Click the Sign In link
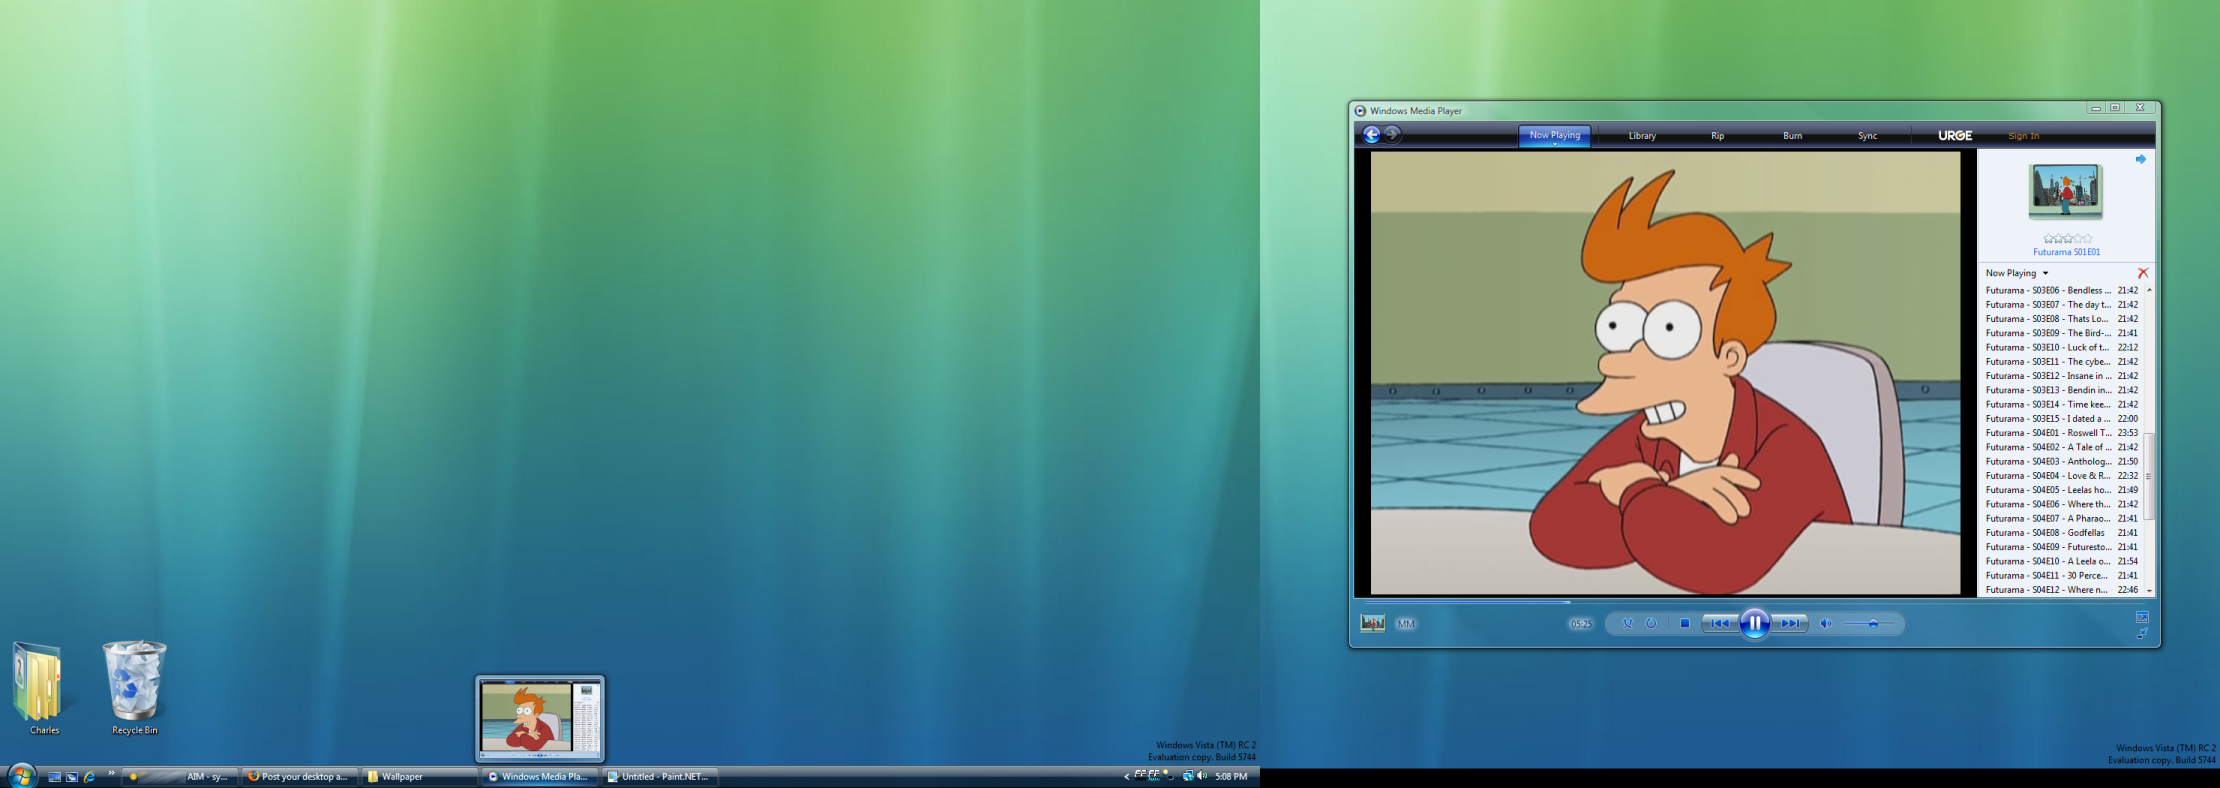 (x=2023, y=136)
